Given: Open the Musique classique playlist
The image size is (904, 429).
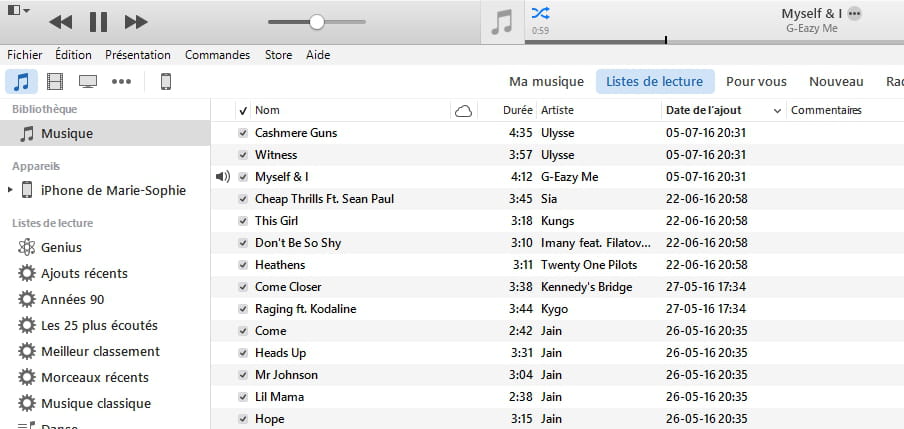Looking at the screenshot, I should [96, 403].
